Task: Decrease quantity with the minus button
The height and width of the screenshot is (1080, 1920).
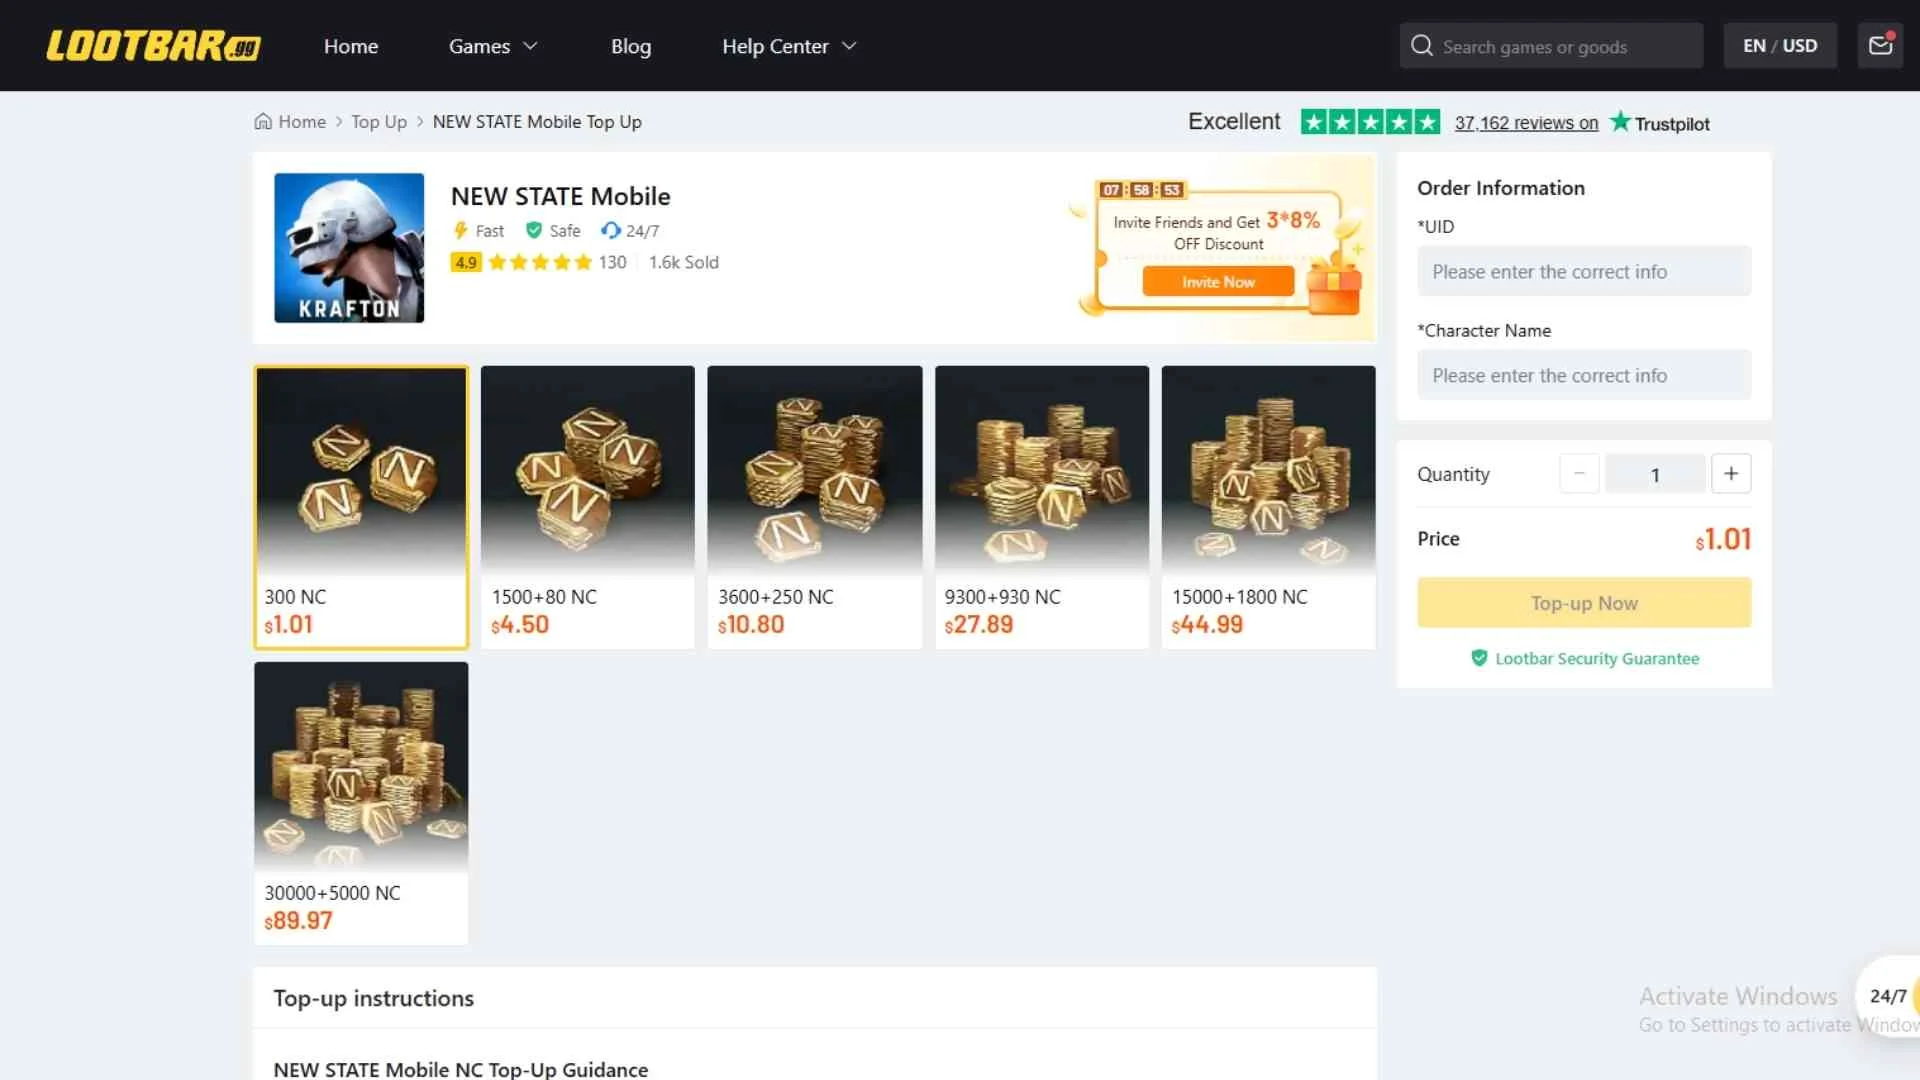Action: (x=1579, y=474)
